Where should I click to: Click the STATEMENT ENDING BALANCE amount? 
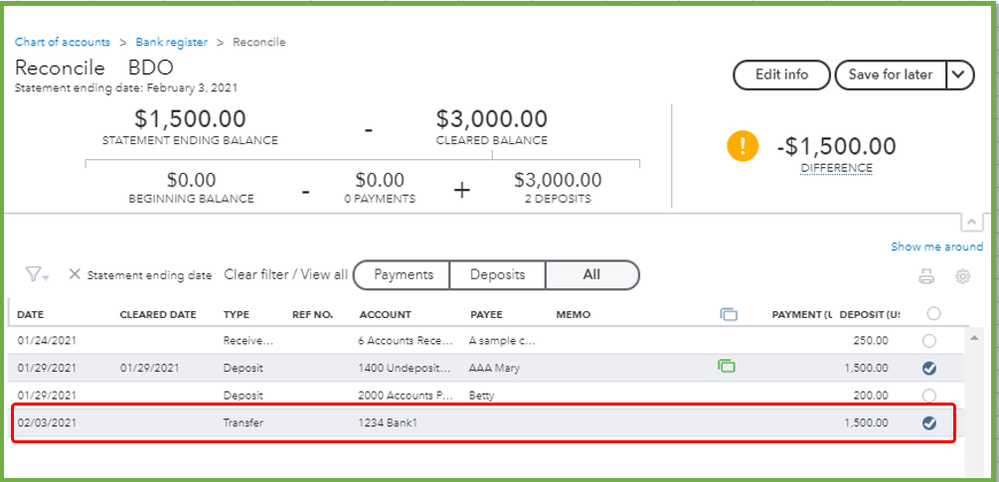coord(190,119)
